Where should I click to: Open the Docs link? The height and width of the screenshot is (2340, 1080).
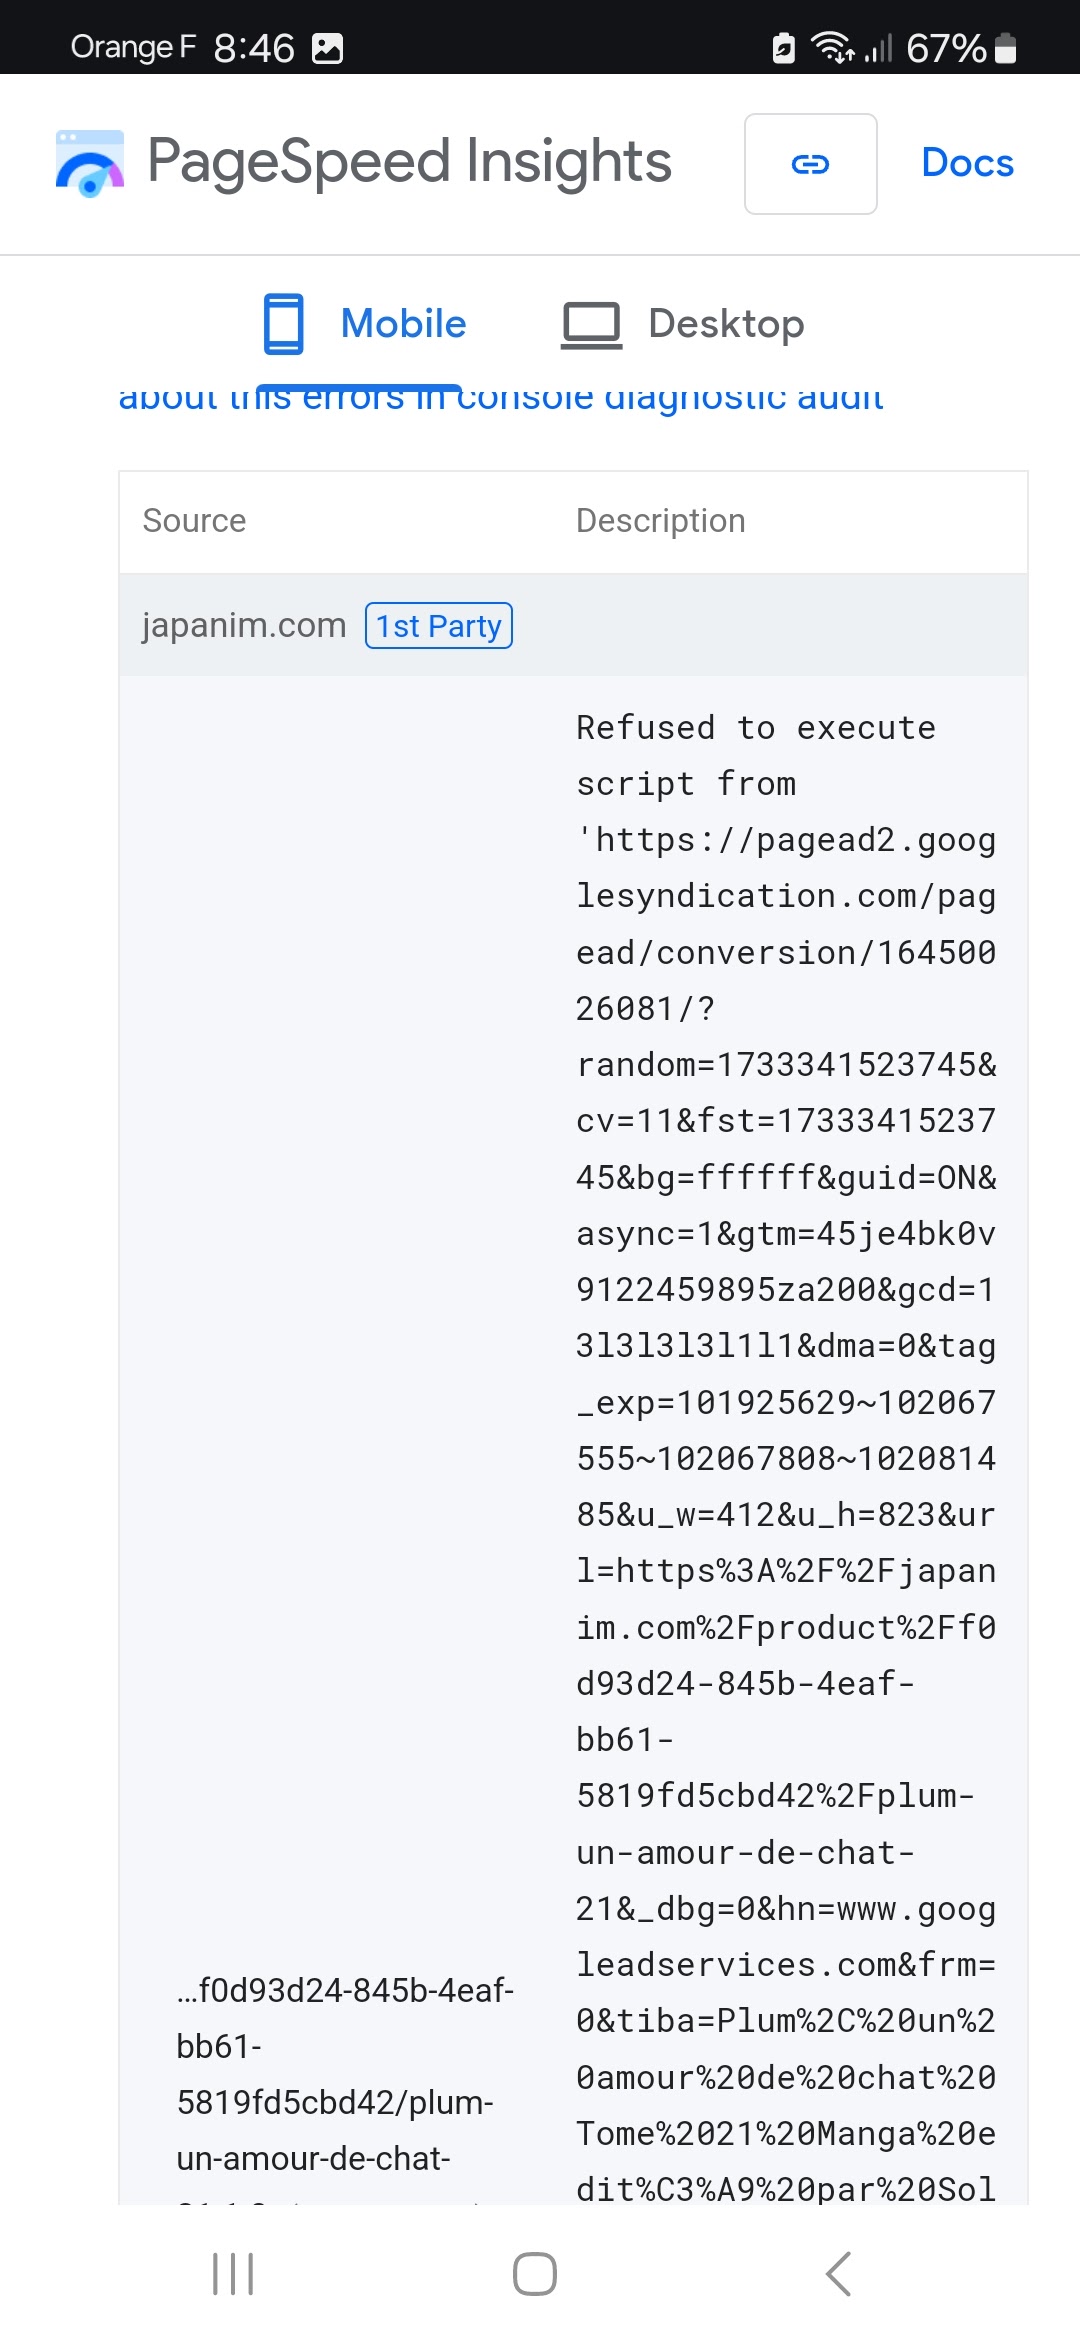(x=967, y=163)
